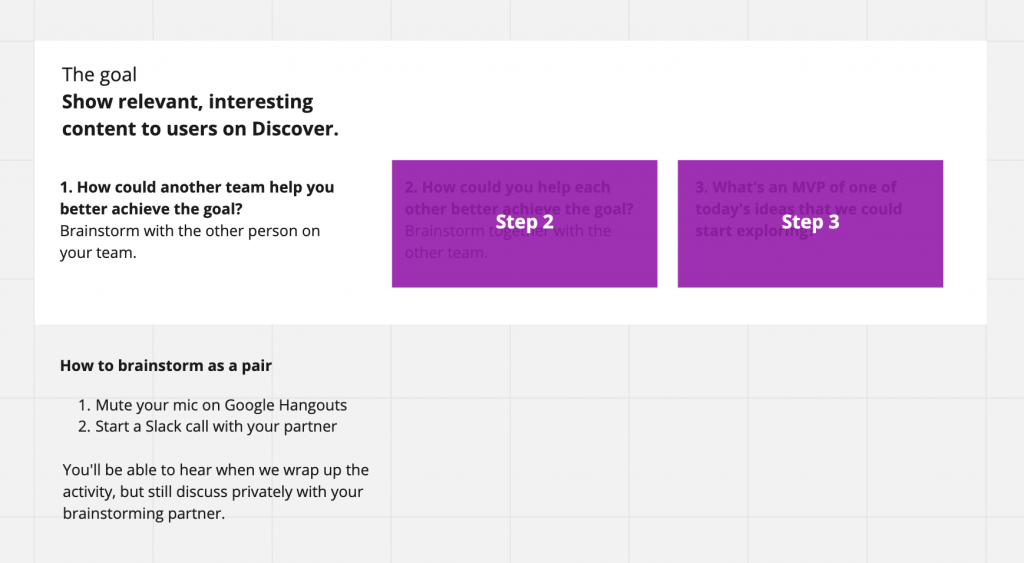The image size is (1024, 563).
Task: Select the purple Step 3 cover box
Action: pyautogui.click(x=810, y=223)
